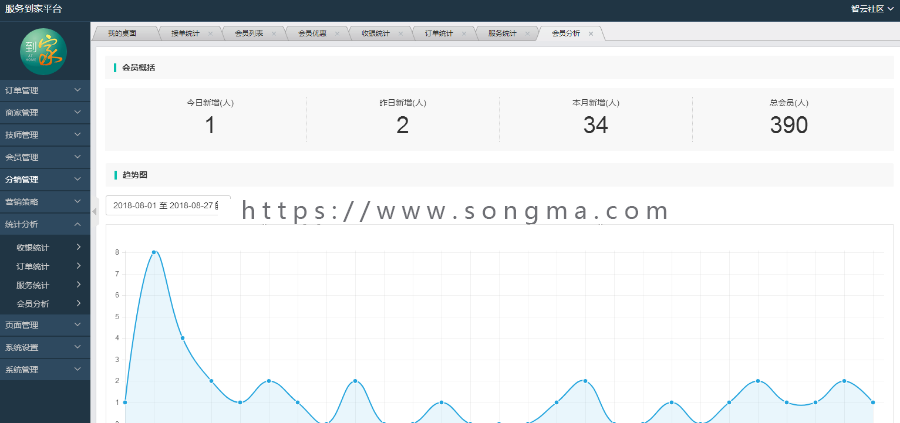The image size is (900, 423).
Task: Close the 服务统计 tab
Action: [527, 34]
